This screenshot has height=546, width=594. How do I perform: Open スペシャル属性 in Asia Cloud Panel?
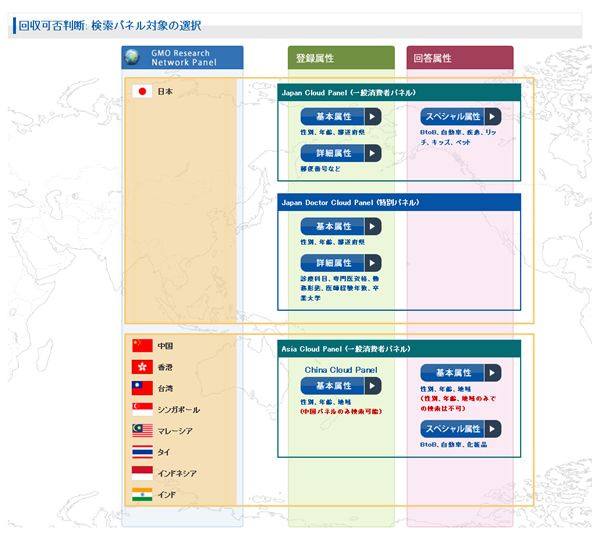pyautogui.click(x=461, y=429)
